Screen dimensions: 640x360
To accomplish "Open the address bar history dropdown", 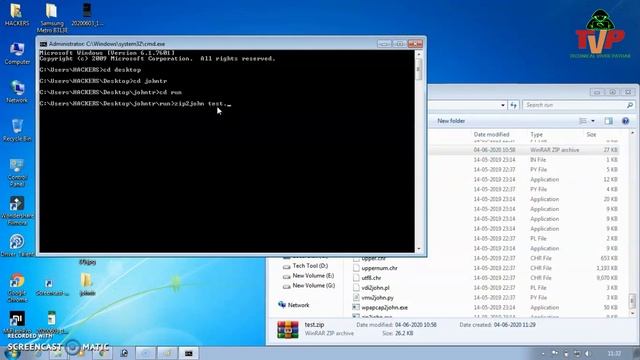I will tap(502, 105).
